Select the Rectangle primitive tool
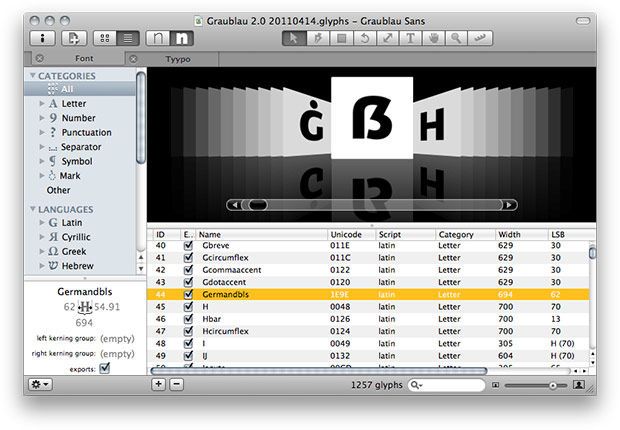The height and width of the screenshot is (430, 620). tap(341, 38)
